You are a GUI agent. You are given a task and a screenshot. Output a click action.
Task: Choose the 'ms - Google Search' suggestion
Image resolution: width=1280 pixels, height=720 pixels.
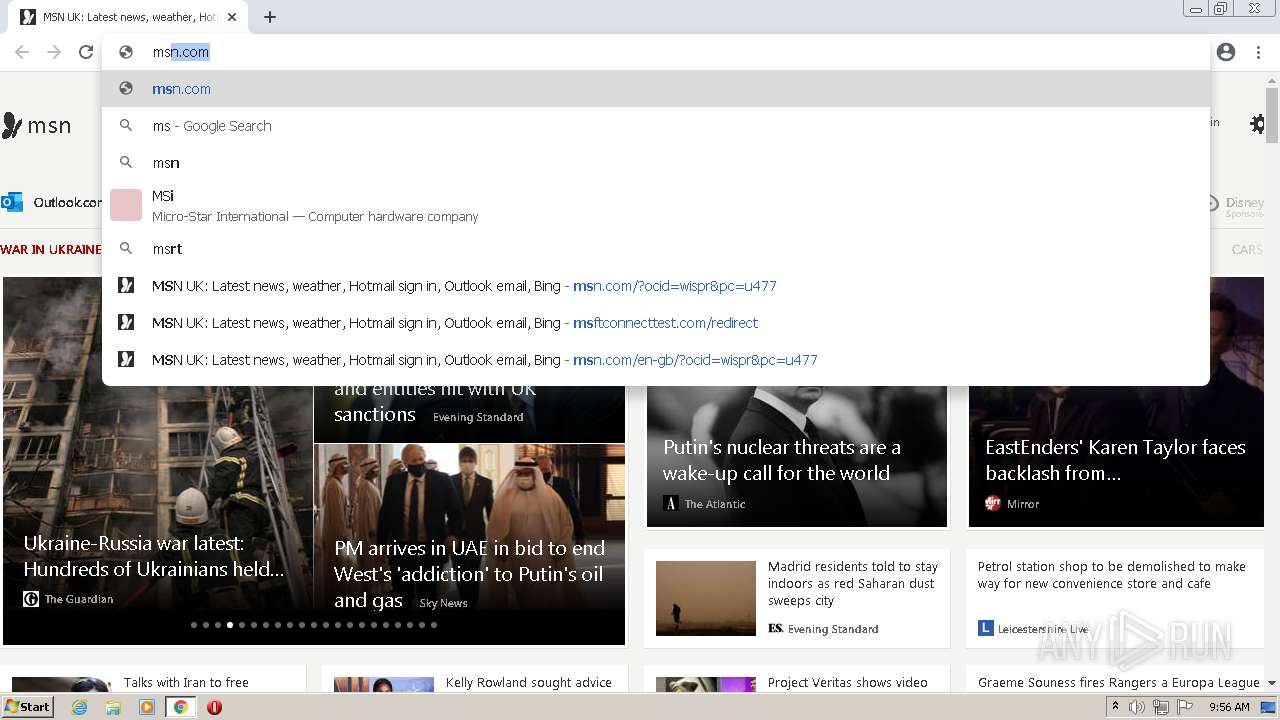pos(656,126)
